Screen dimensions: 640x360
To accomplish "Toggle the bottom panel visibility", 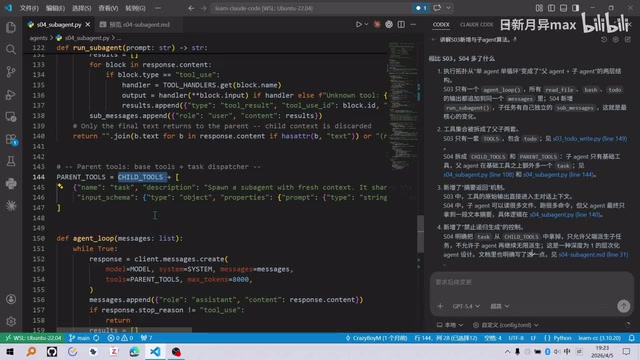I will pyautogui.click(x=563, y=8).
